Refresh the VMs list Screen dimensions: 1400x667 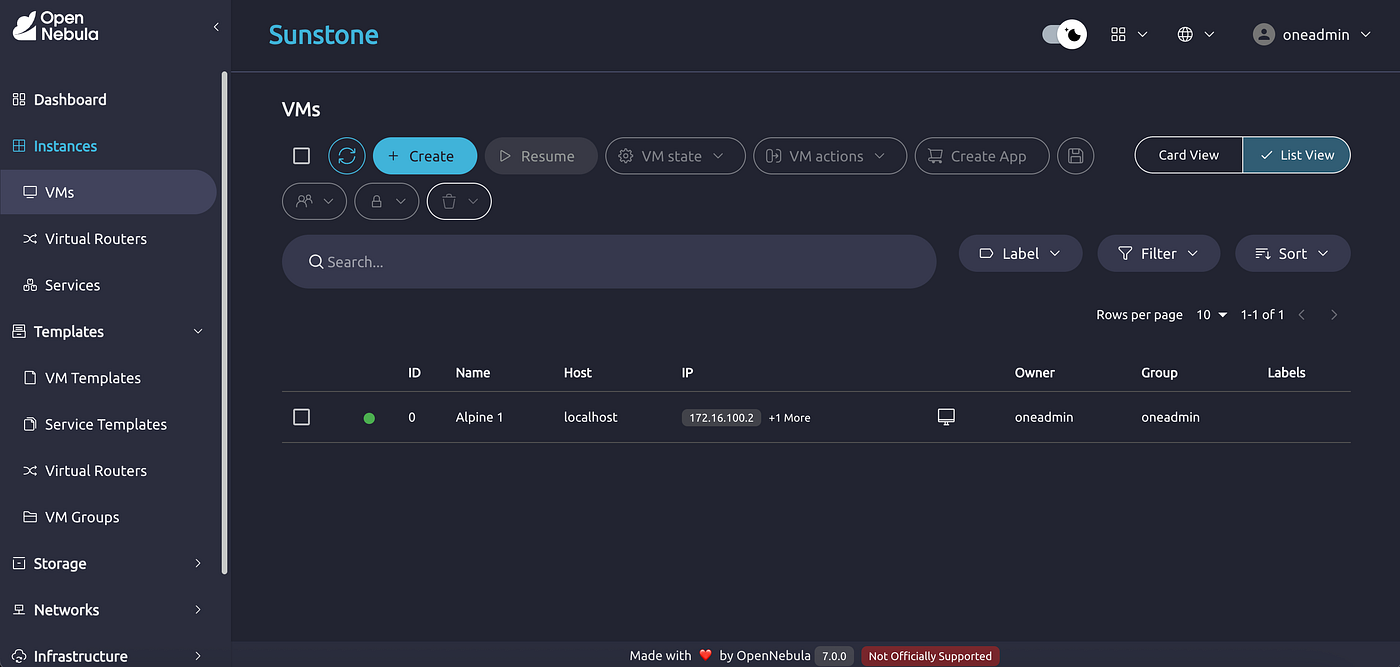pos(347,156)
